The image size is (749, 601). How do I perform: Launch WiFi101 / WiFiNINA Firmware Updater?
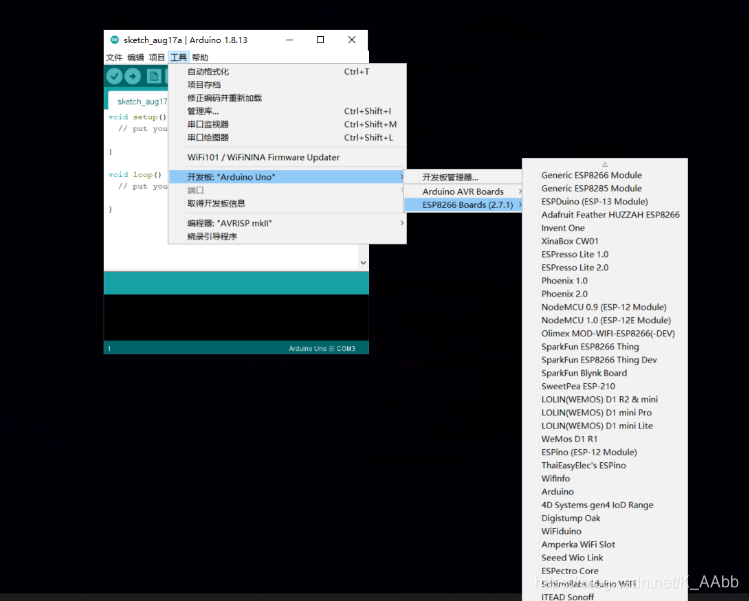pos(287,157)
